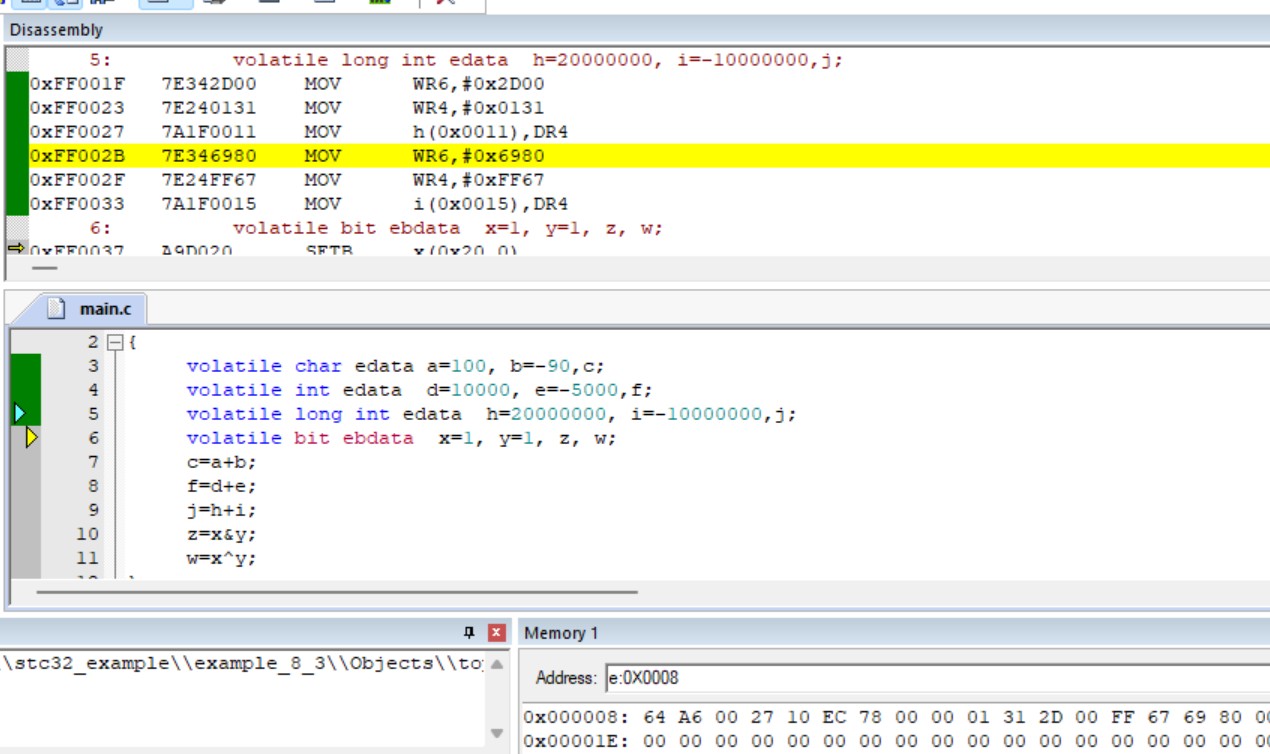Image resolution: width=1270 pixels, height=754 pixels.
Task: Select the Memory 1 panel title
Action: pyautogui.click(x=561, y=633)
